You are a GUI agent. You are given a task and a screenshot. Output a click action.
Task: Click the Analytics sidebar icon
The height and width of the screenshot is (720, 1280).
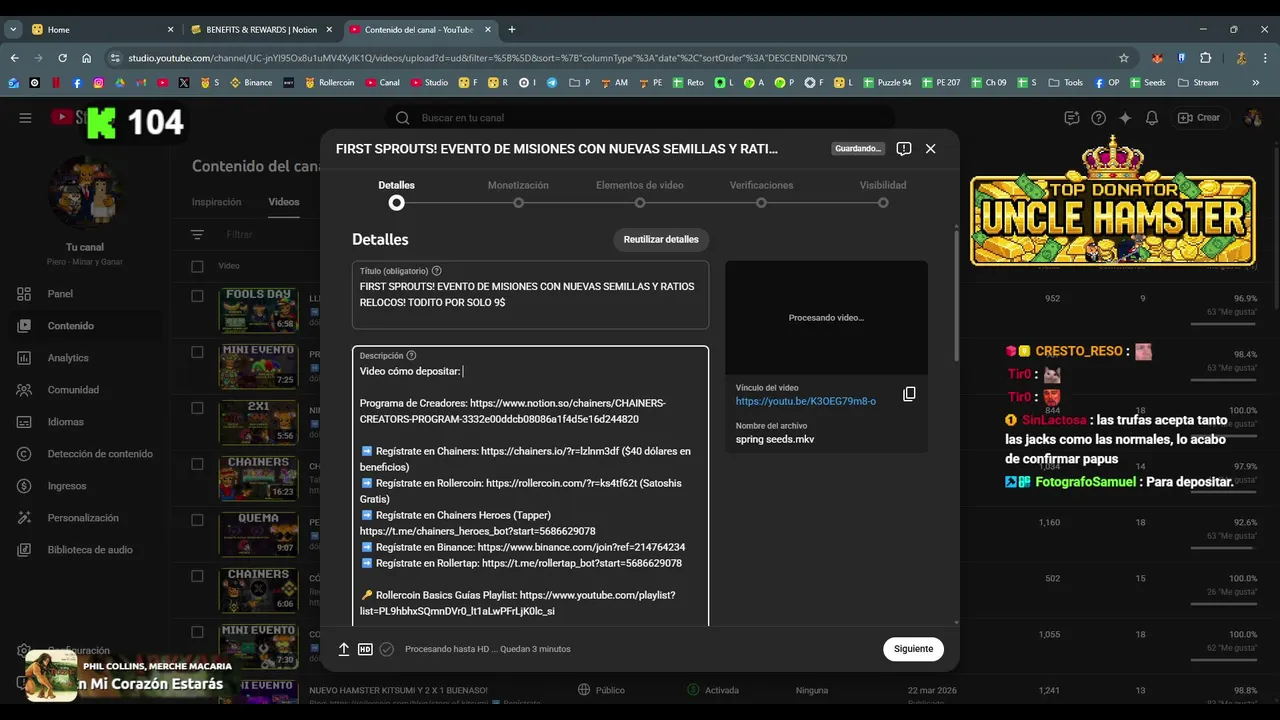click(24, 358)
